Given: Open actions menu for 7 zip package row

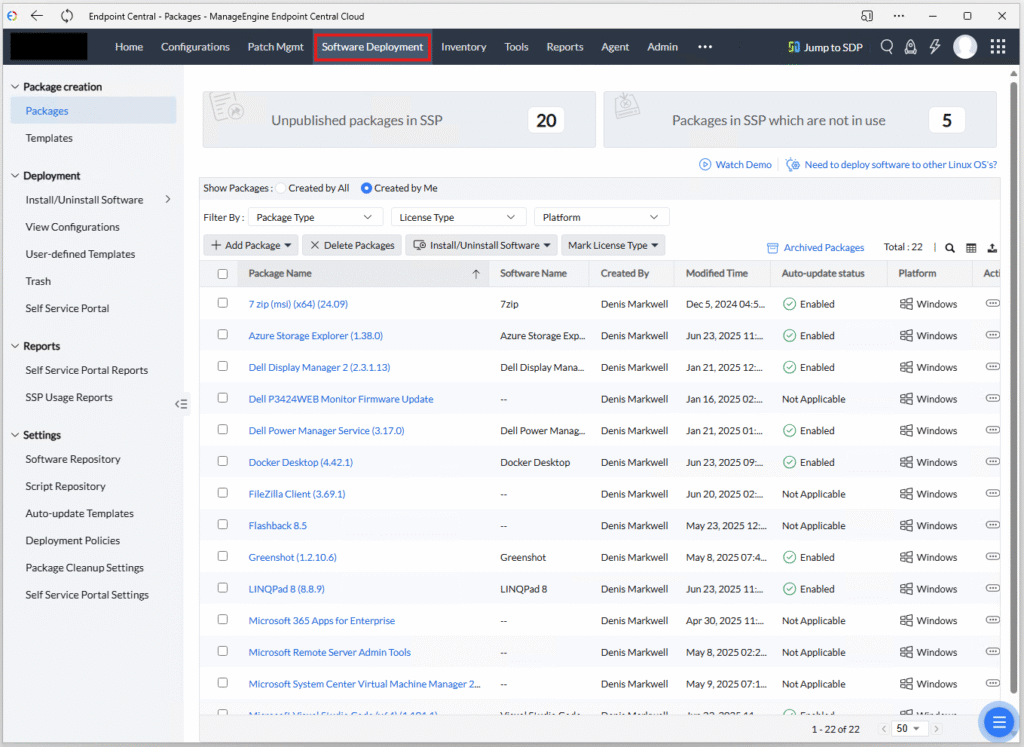Looking at the screenshot, I should tap(992, 303).
